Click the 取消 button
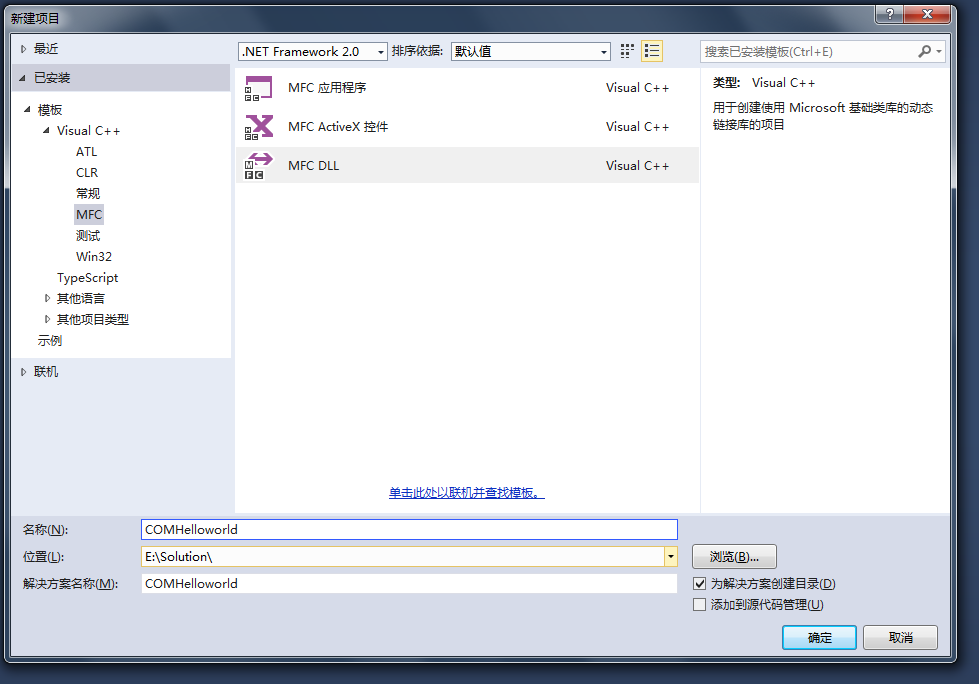979x684 pixels. tap(900, 638)
